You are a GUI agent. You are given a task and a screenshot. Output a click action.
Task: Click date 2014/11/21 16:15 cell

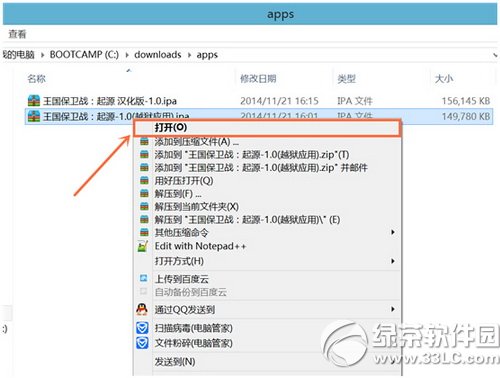click(x=279, y=101)
